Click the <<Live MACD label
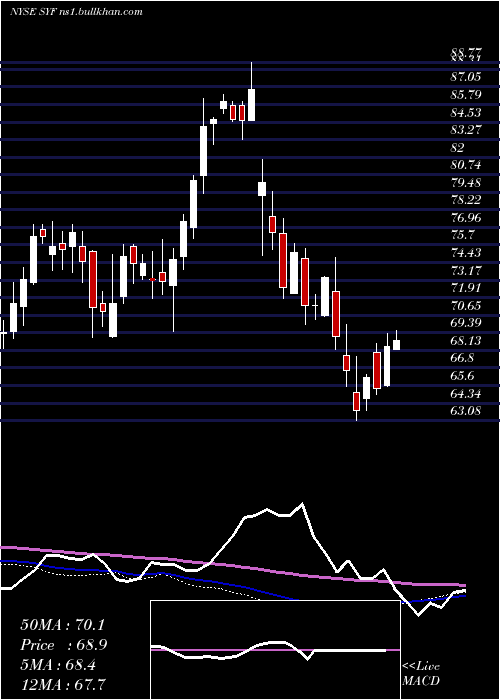This screenshot has width=500, height=700. point(421,674)
